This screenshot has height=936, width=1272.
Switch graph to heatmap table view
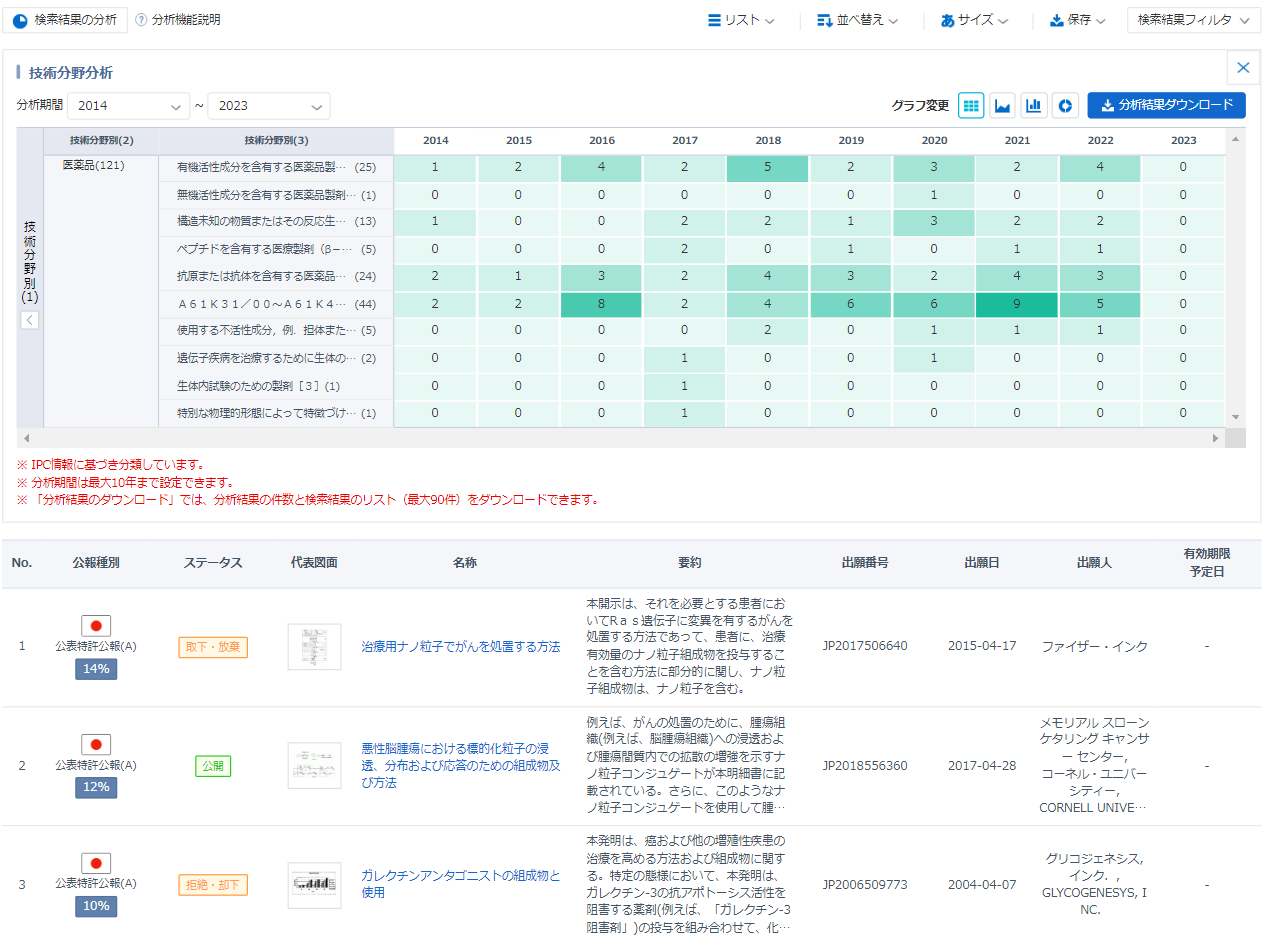971,105
